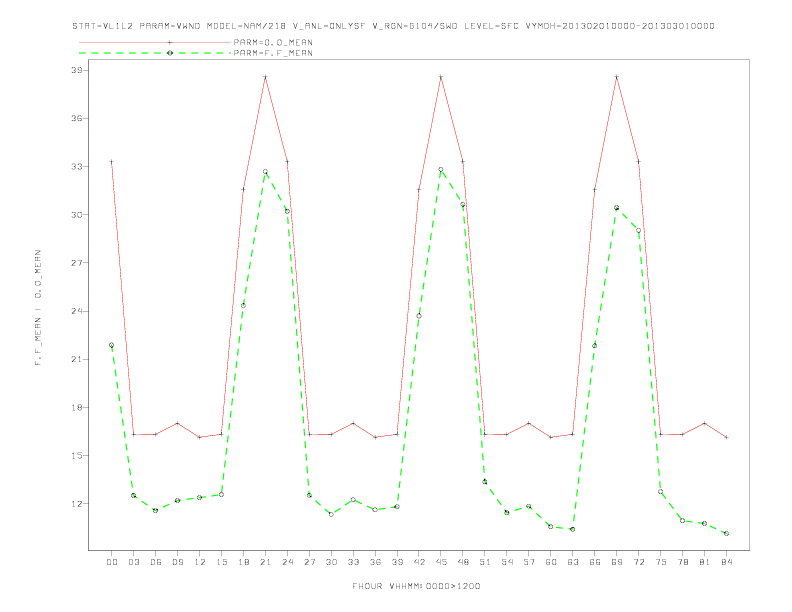
Task: Click the green dashed line legend sample
Action: [155, 53]
